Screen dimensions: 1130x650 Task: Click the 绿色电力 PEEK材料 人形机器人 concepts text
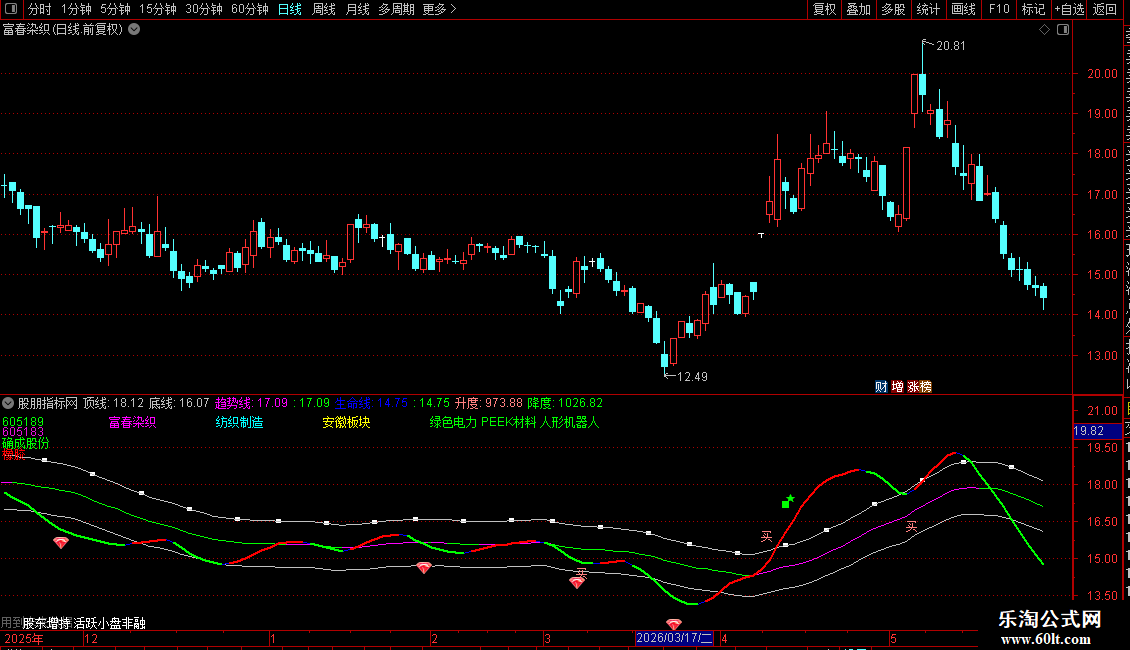pyautogui.click(x=515, y=422)
